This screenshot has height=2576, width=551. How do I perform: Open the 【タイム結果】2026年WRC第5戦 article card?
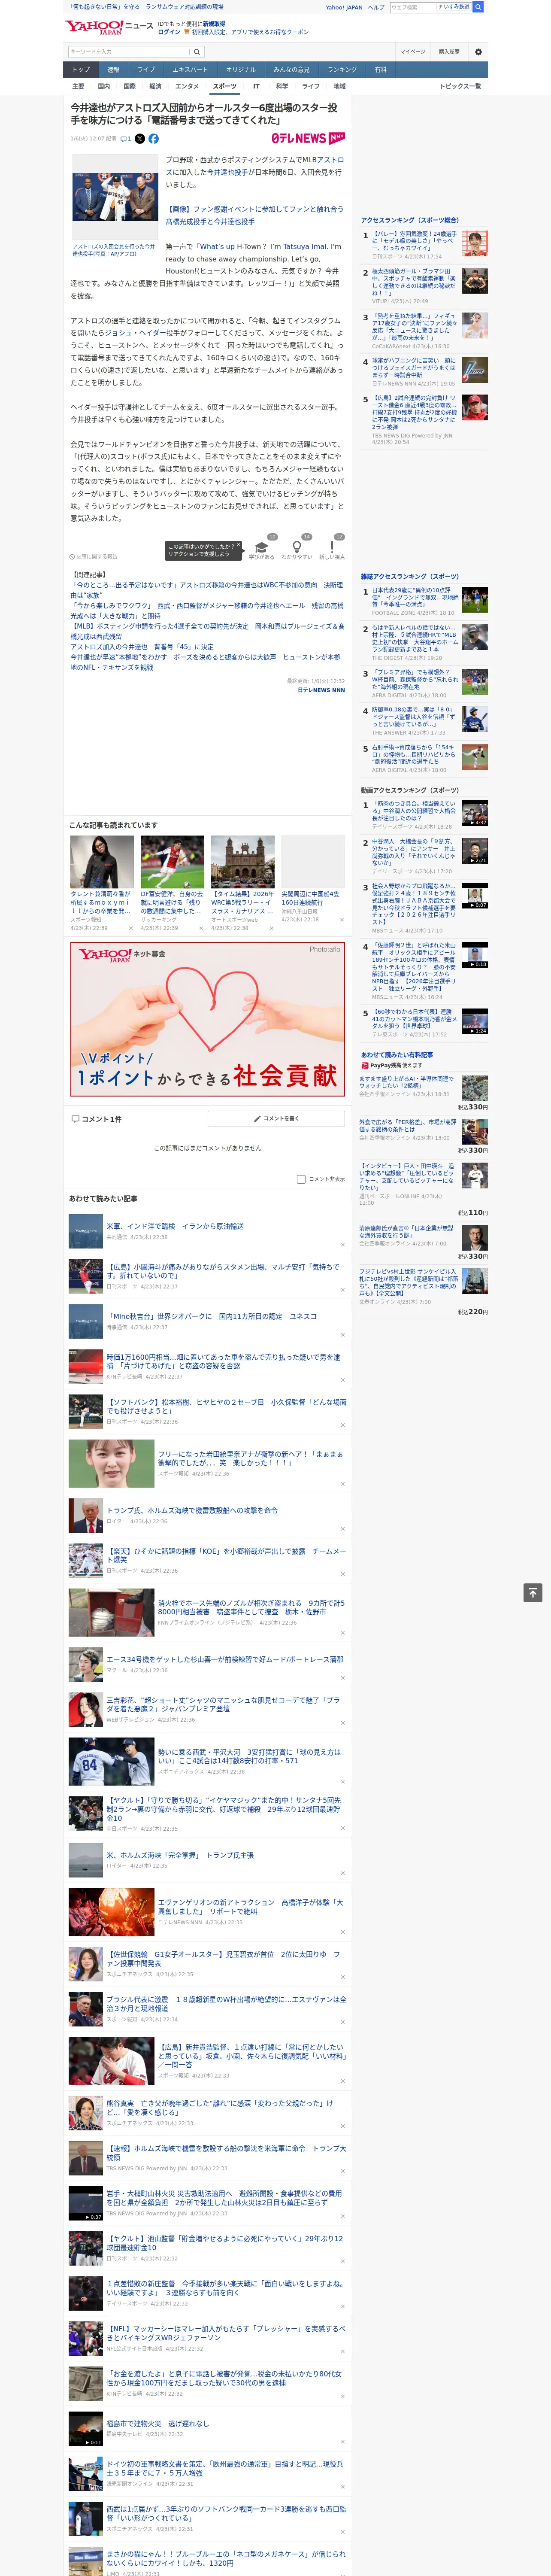coord(242,883)
